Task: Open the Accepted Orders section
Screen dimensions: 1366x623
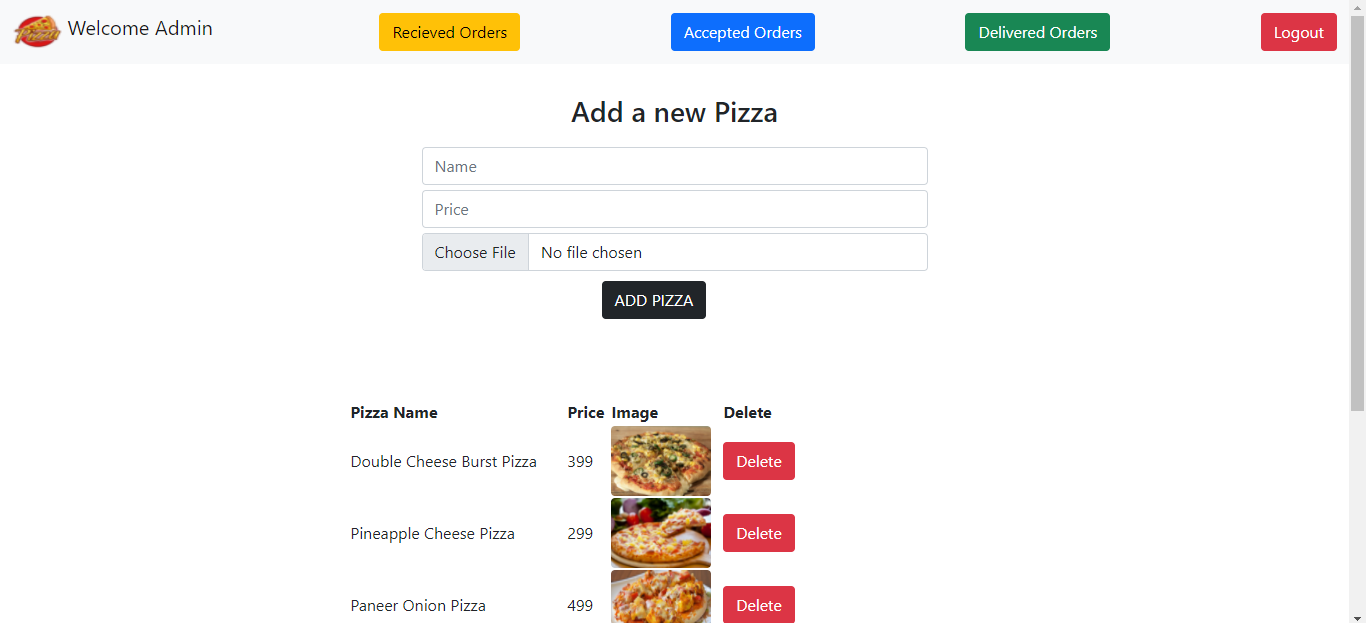Action: [x=742, y=31]
